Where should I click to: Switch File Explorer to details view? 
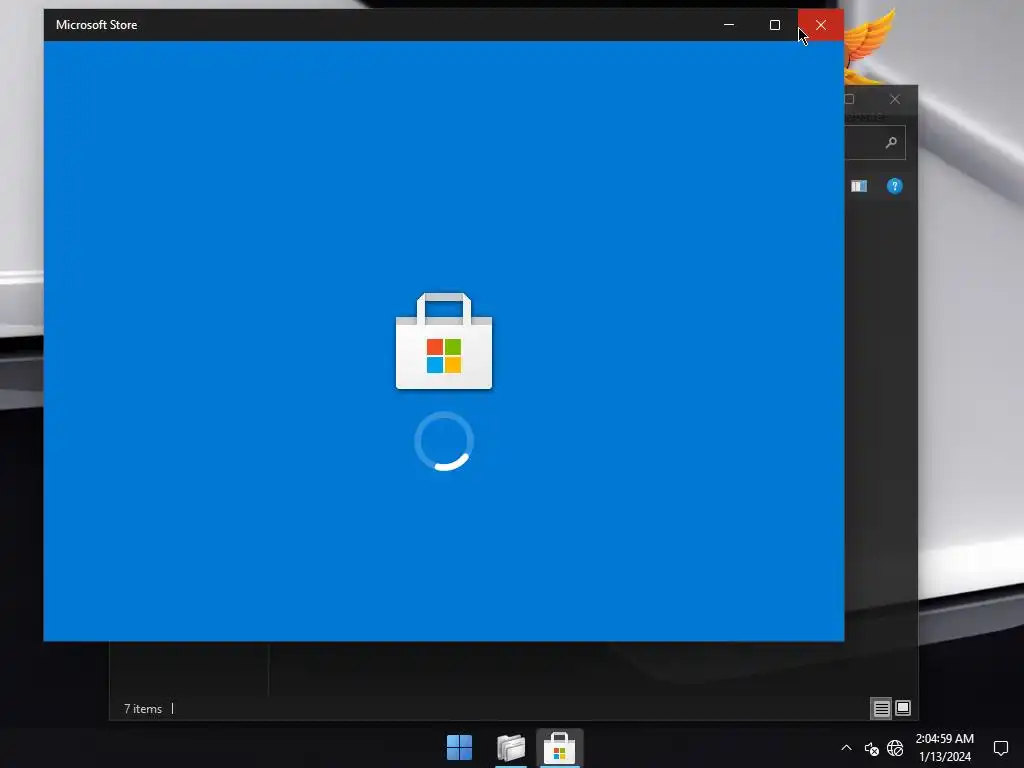[881, 709]
